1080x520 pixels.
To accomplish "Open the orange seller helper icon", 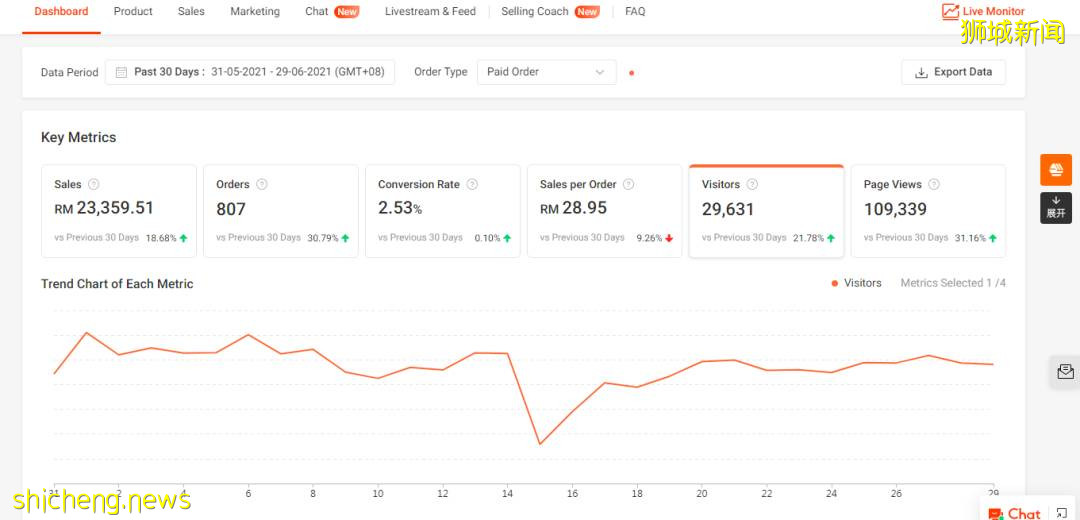I will 1055,170.
